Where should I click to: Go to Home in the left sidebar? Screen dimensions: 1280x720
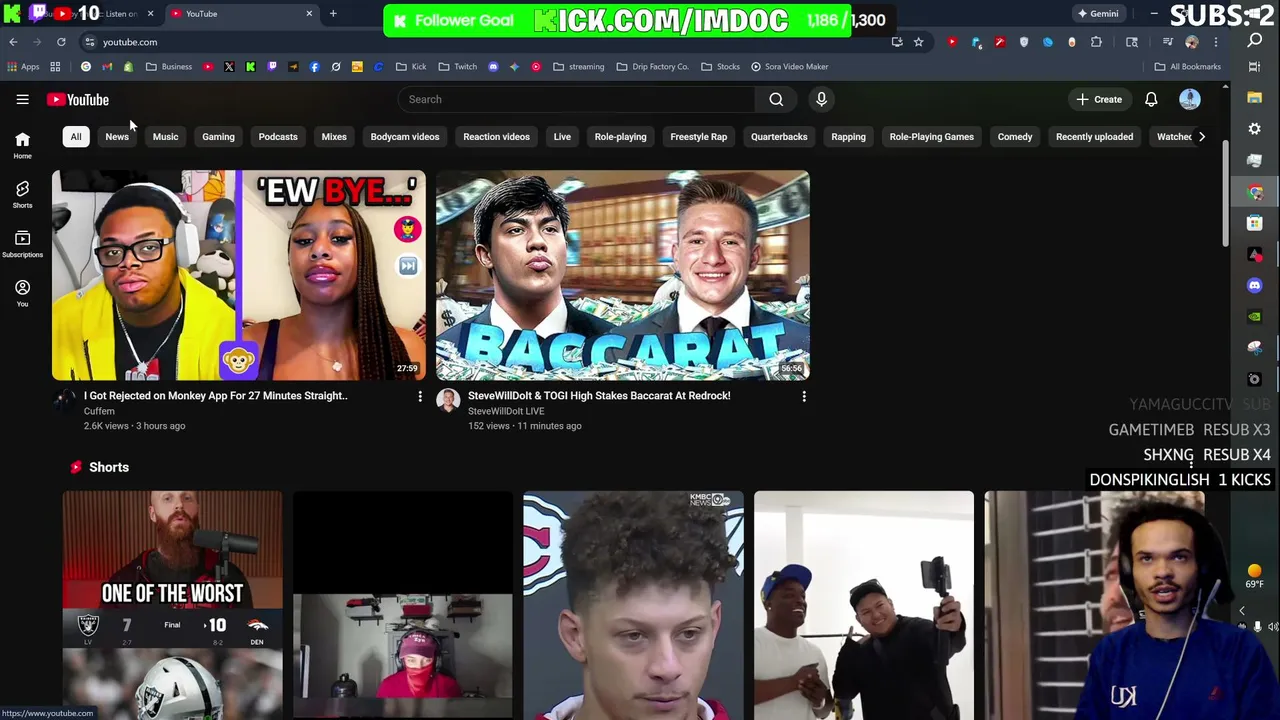[x=22, y=145]
